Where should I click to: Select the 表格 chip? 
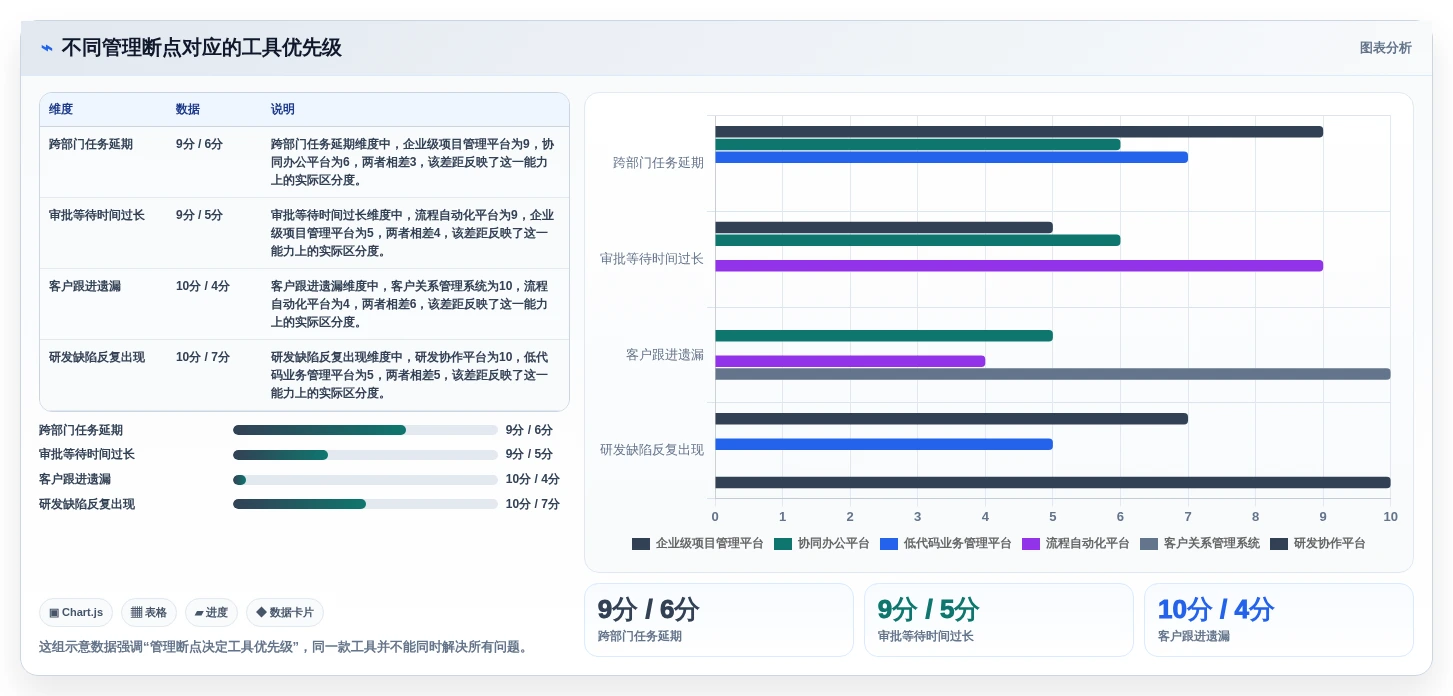(x=149, y=613)
